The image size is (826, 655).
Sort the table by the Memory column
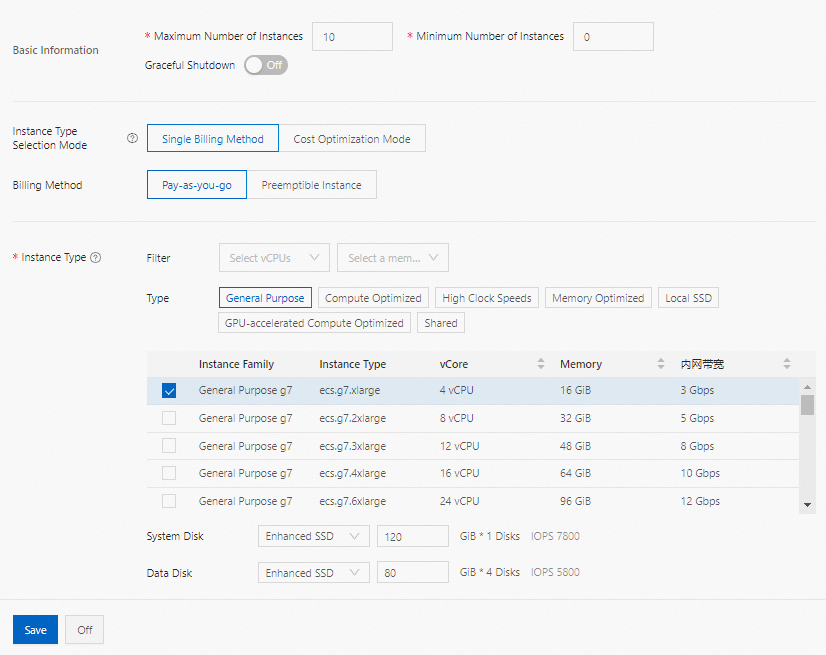point(660,364)
